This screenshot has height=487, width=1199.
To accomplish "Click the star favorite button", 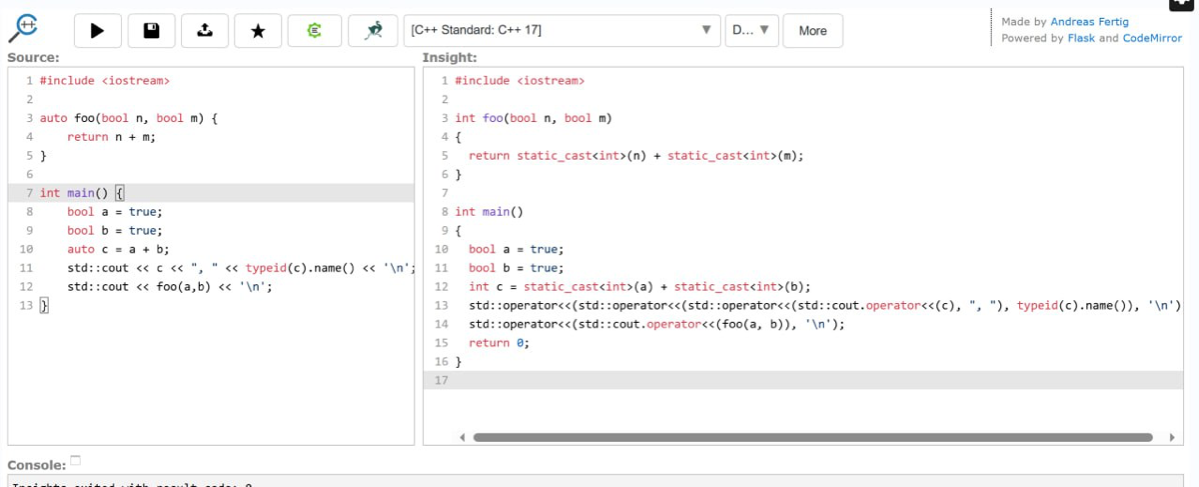I will pos(258,31).
